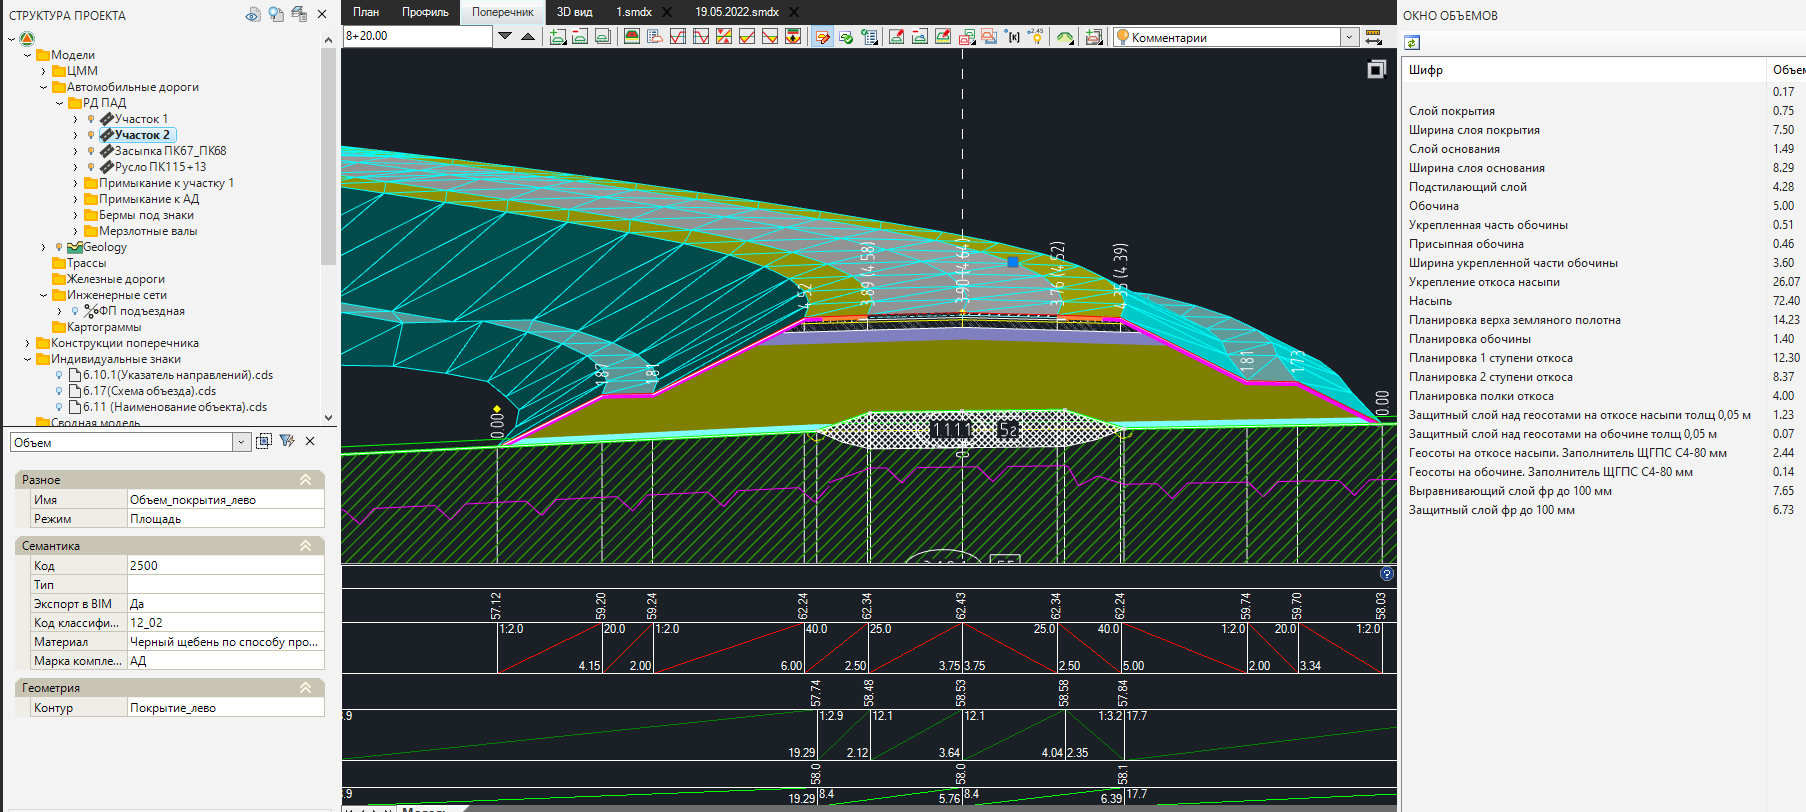The image size is (1806, 812).
Task: Click the ruler measure icon right of Комментарии
Action: click(1373, 37)
